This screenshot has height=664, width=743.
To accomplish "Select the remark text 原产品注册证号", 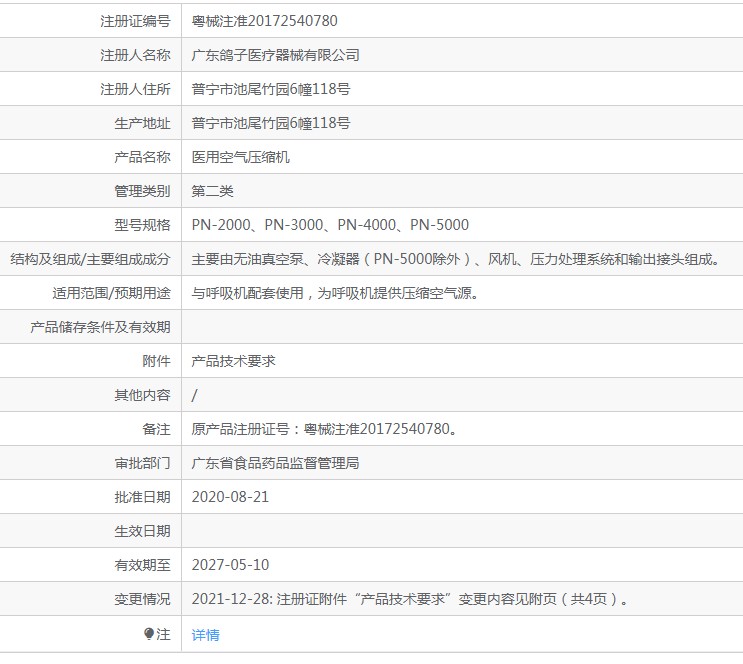I will pos(324,429).
